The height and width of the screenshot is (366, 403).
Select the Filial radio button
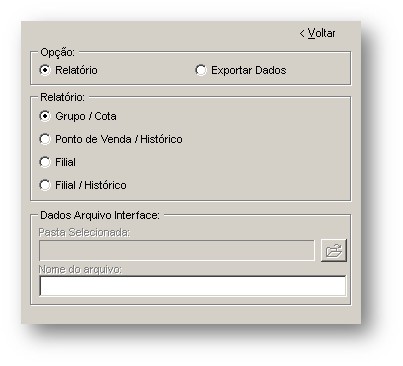[45, 162]
